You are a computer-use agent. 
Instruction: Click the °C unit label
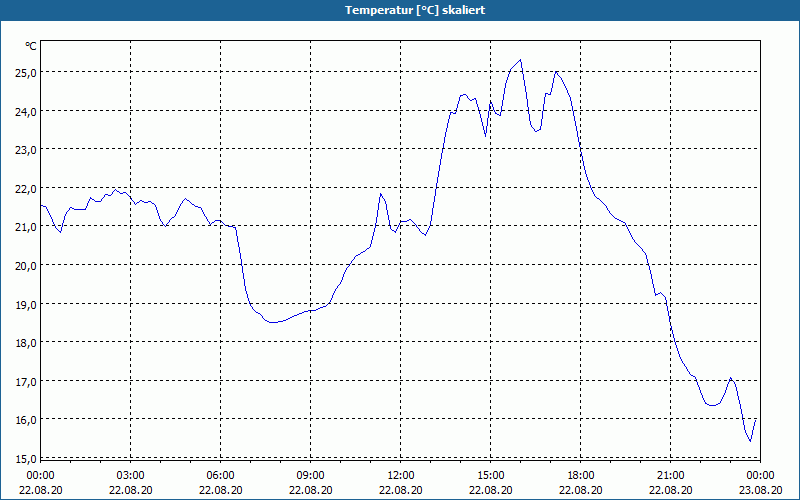point(31,46)
